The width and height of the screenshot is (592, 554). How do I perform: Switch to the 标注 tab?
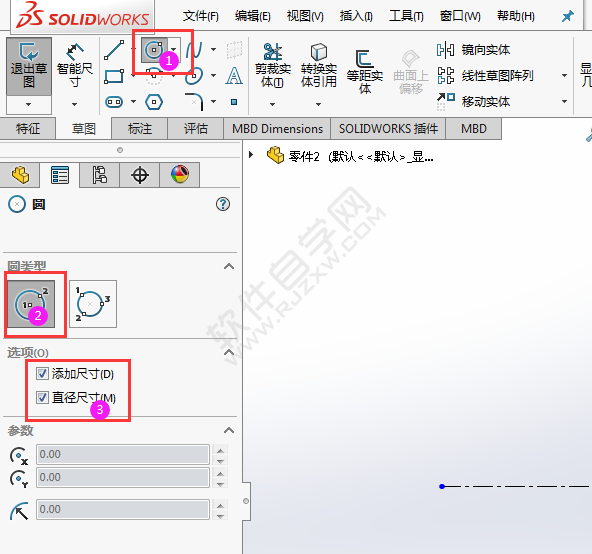coord(140,129)
